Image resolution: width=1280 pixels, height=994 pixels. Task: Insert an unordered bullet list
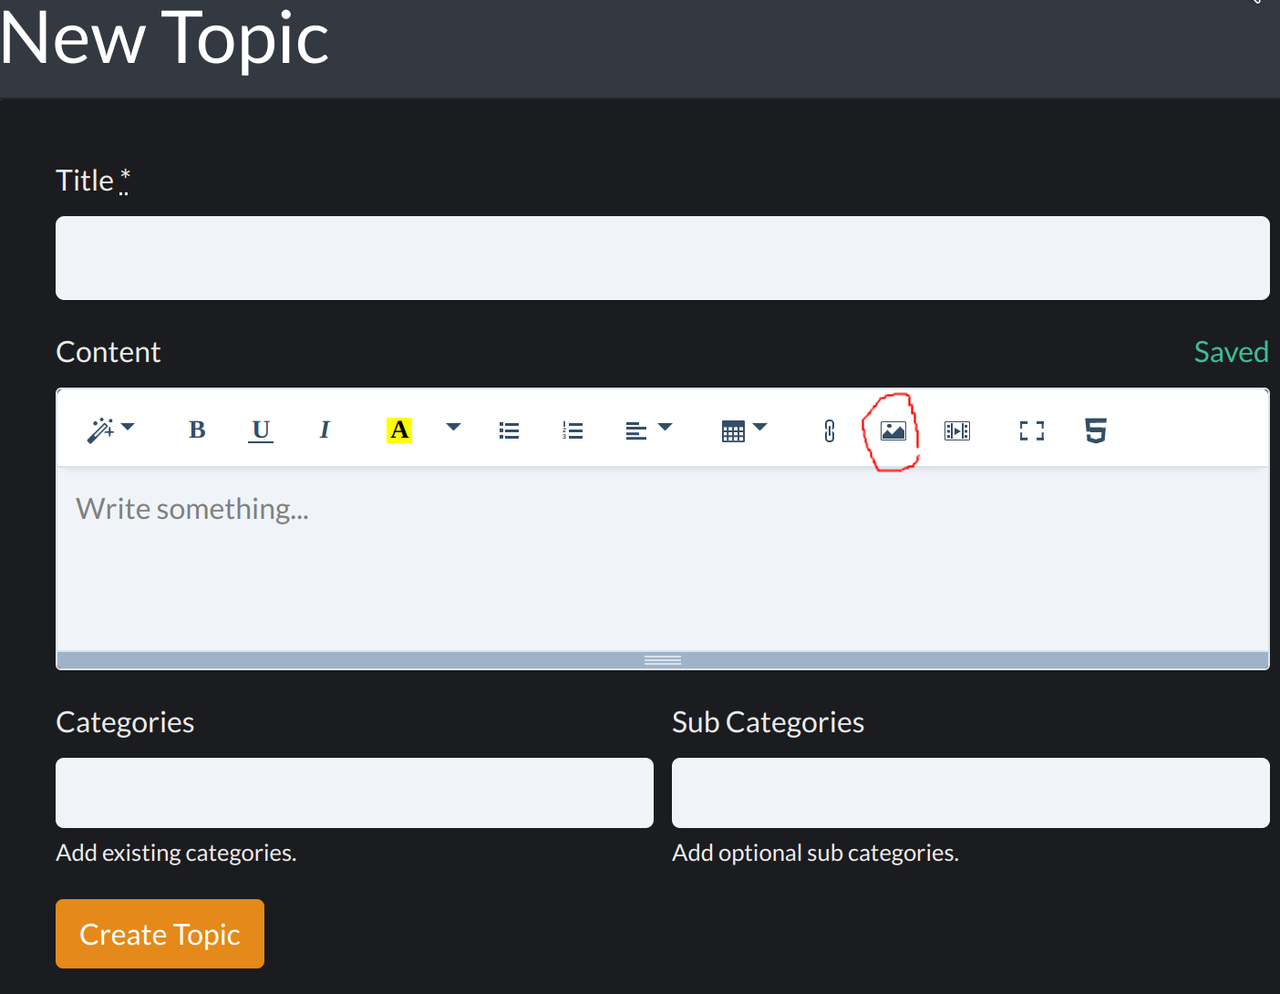point(509,431)
